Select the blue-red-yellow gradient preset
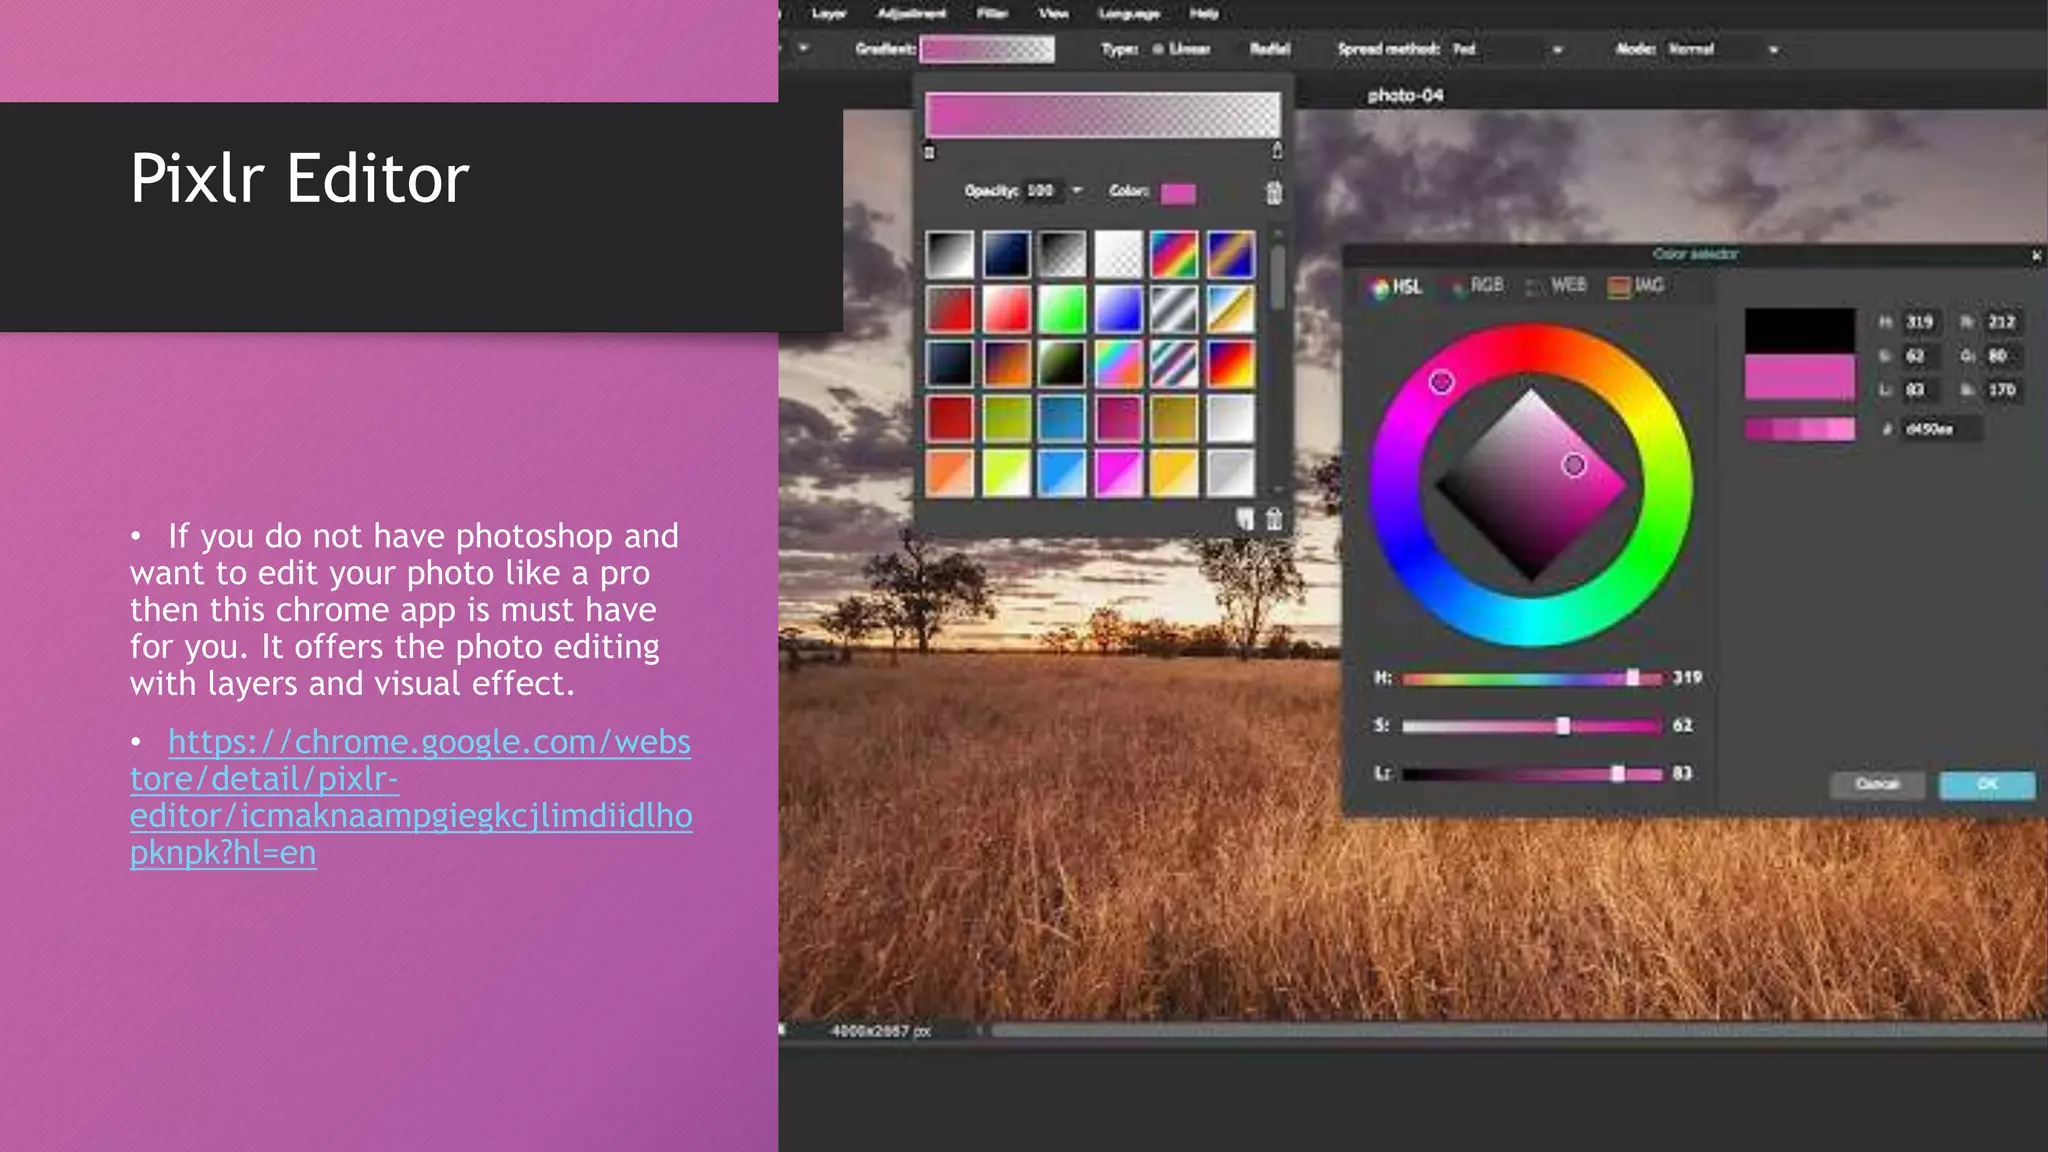2048x1152 pixels. pyautogui.click(x=1230, y=364)
